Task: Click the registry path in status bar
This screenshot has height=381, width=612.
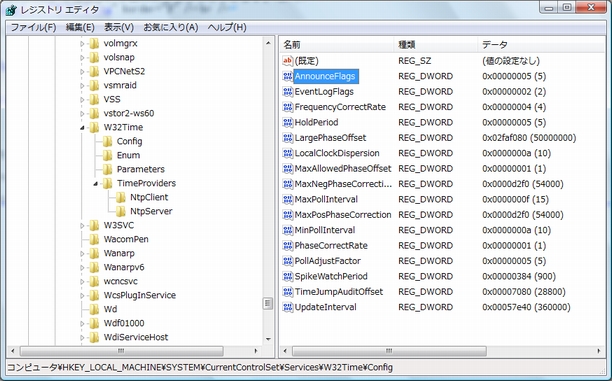Action: click(x=200, y=367)
